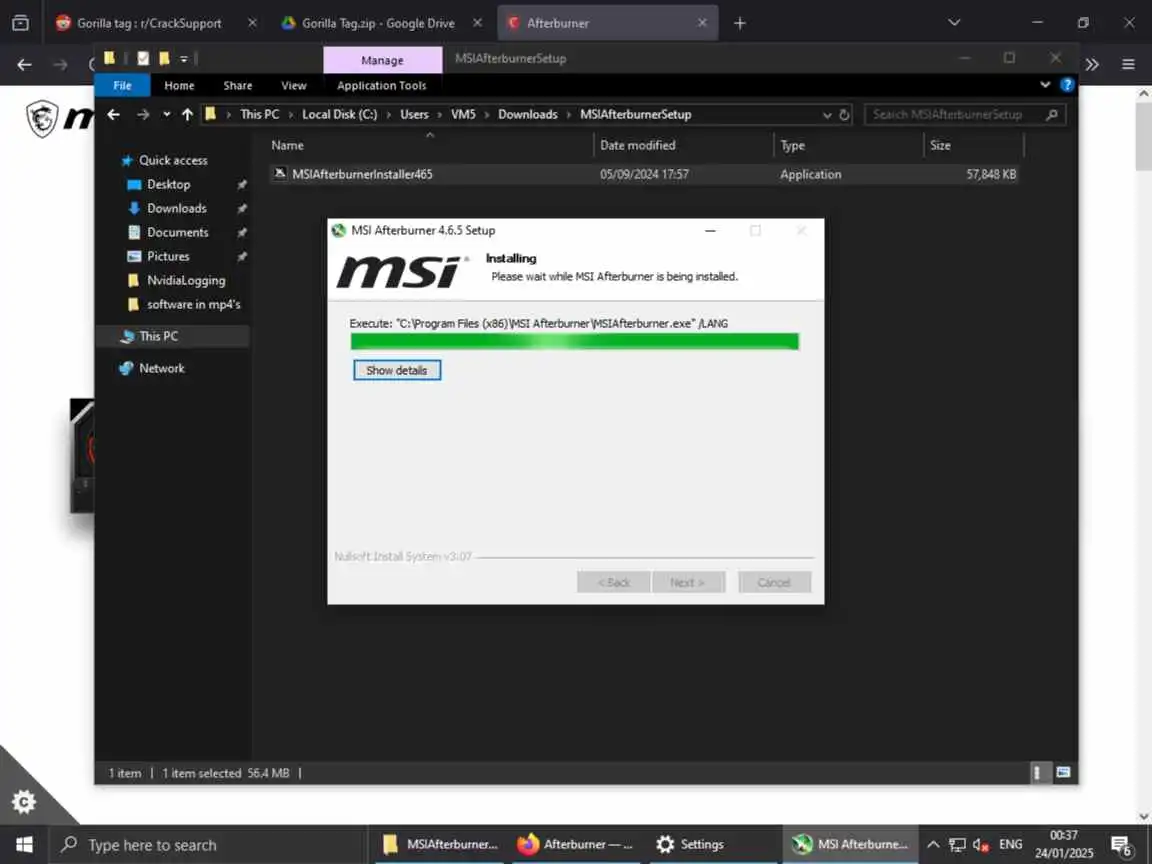Screen dimensions: 1152x864
Task: Select Network in navigation pane
Action: click(x=162, y=368)
